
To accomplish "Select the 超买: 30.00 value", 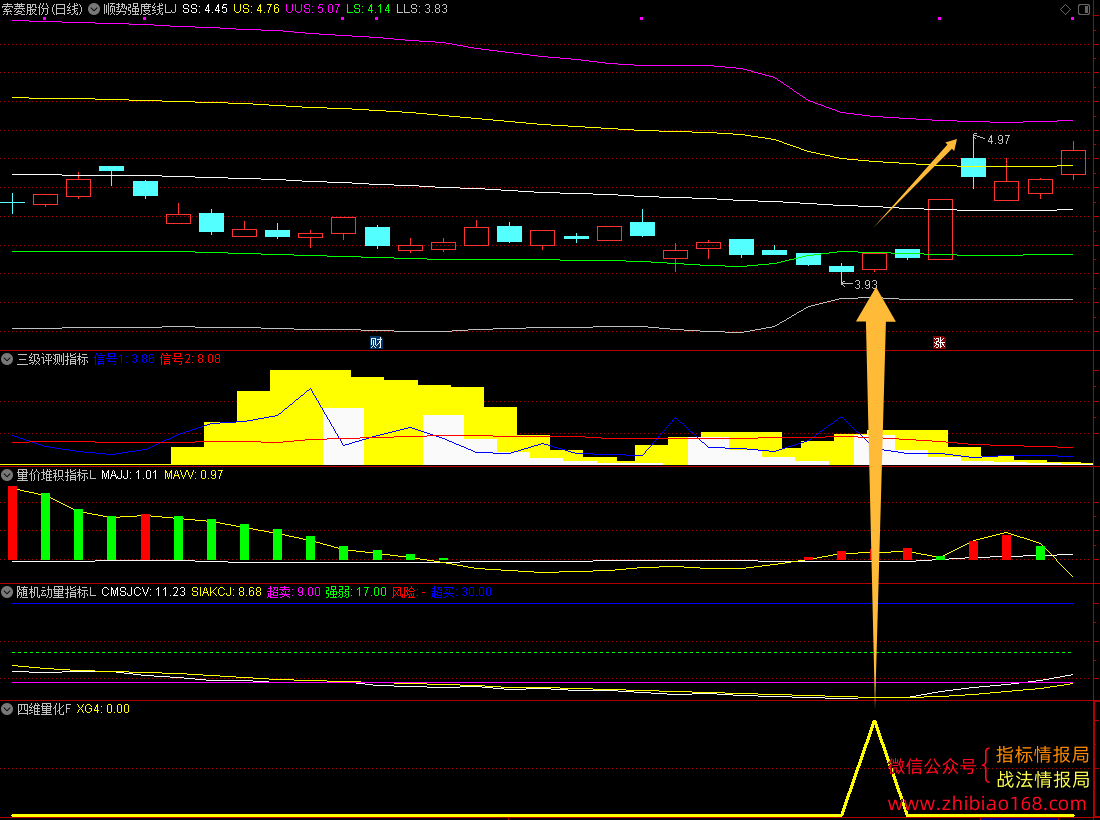I will point(462,592).
